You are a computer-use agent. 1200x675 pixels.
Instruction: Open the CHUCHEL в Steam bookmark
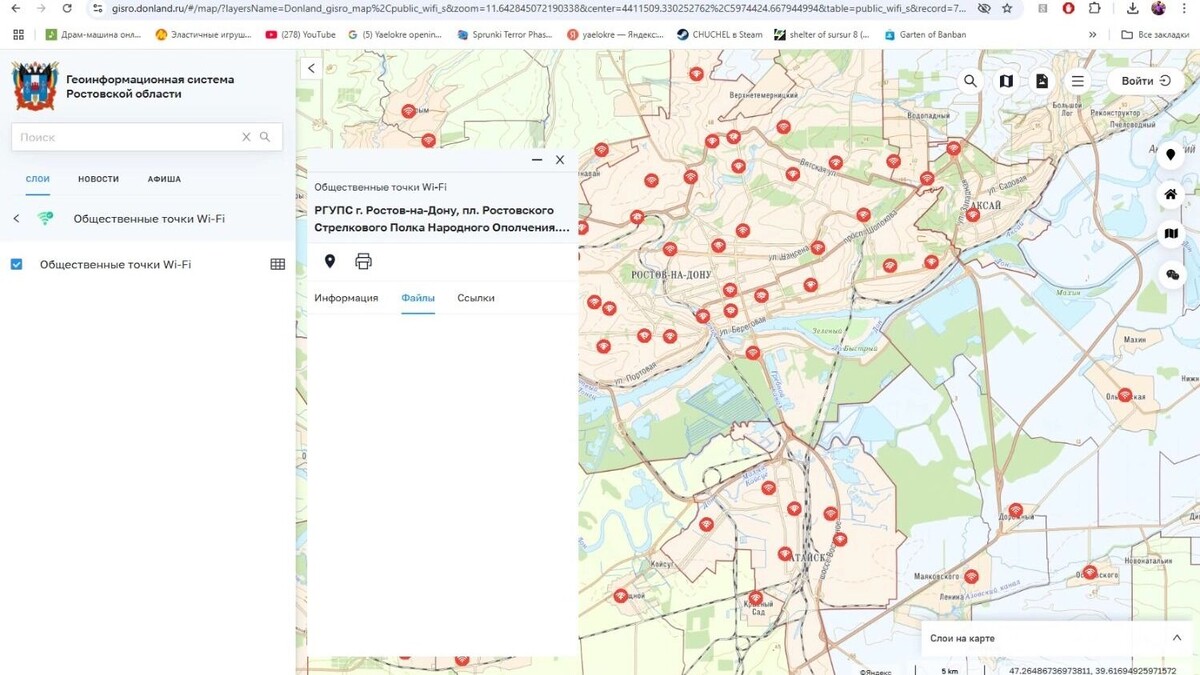click(719, 34)
